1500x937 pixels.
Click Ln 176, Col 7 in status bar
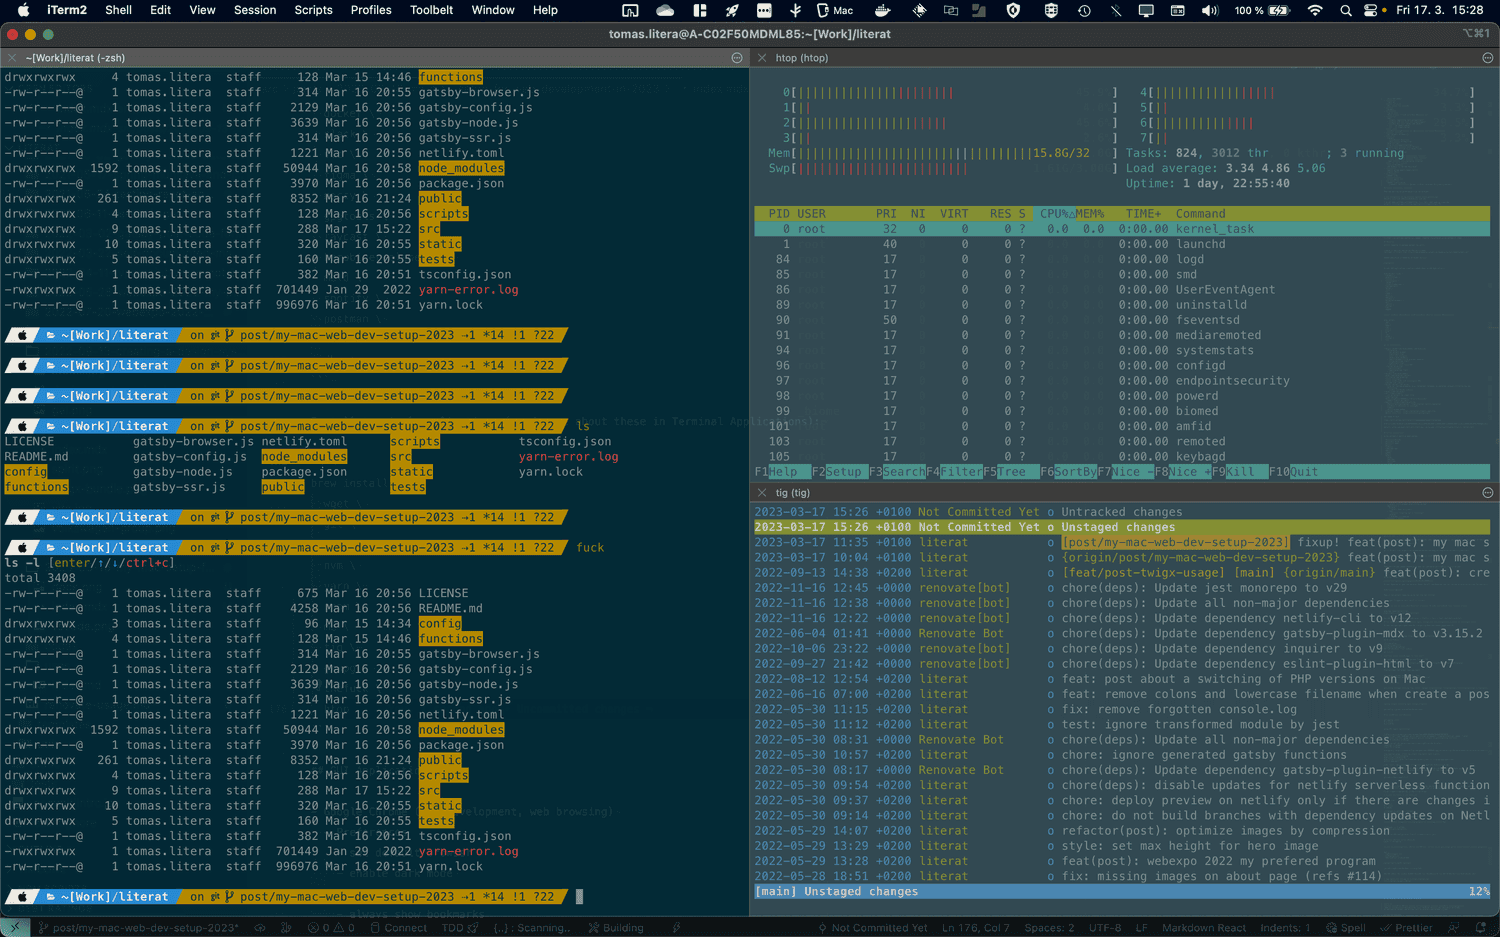point(975,928)
